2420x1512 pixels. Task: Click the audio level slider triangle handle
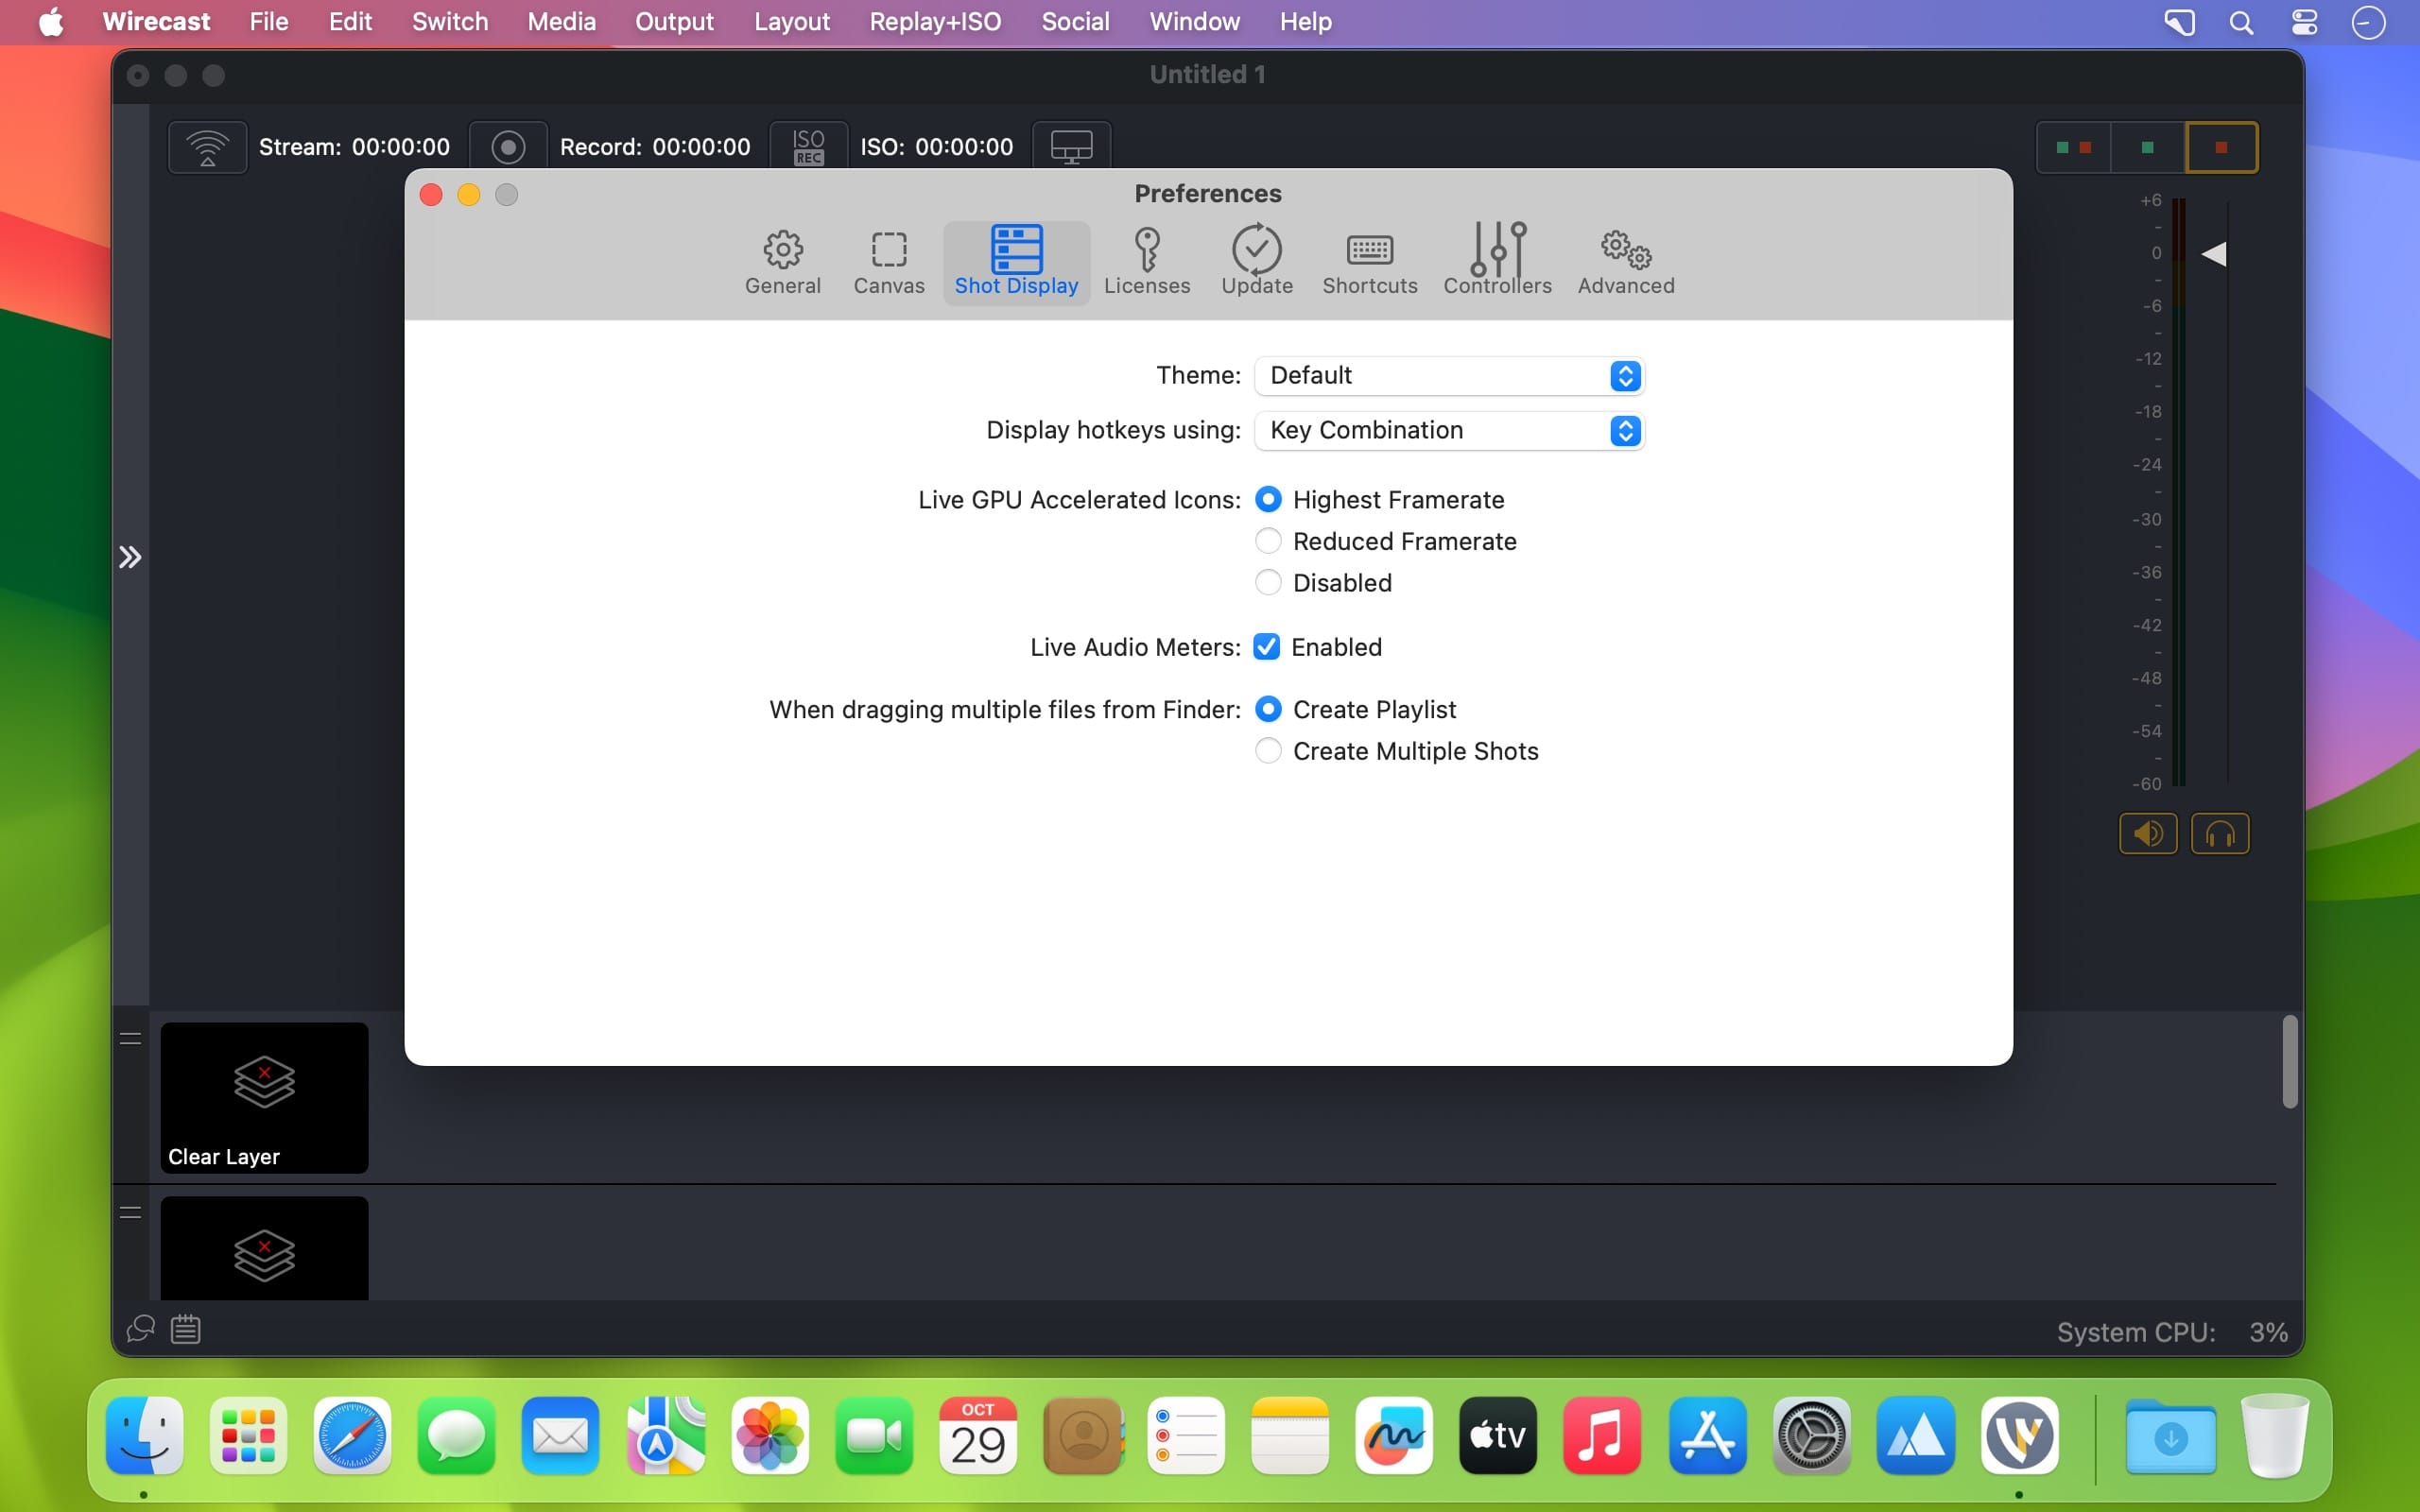(2214, 254)
